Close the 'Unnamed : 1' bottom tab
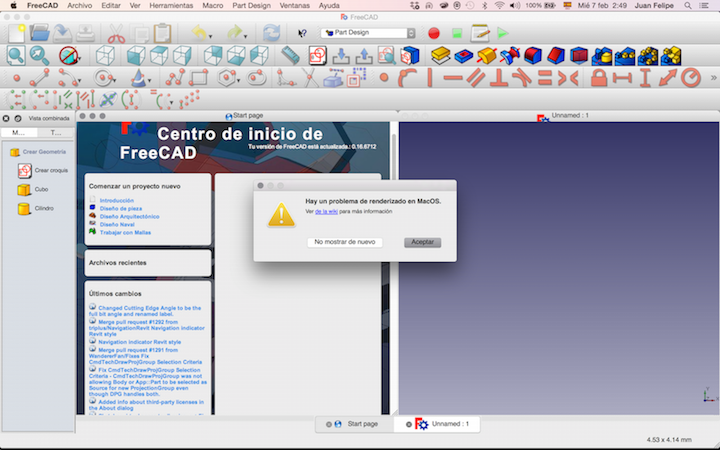The height and width of the screenshot is (450, 720). point(409,424)
